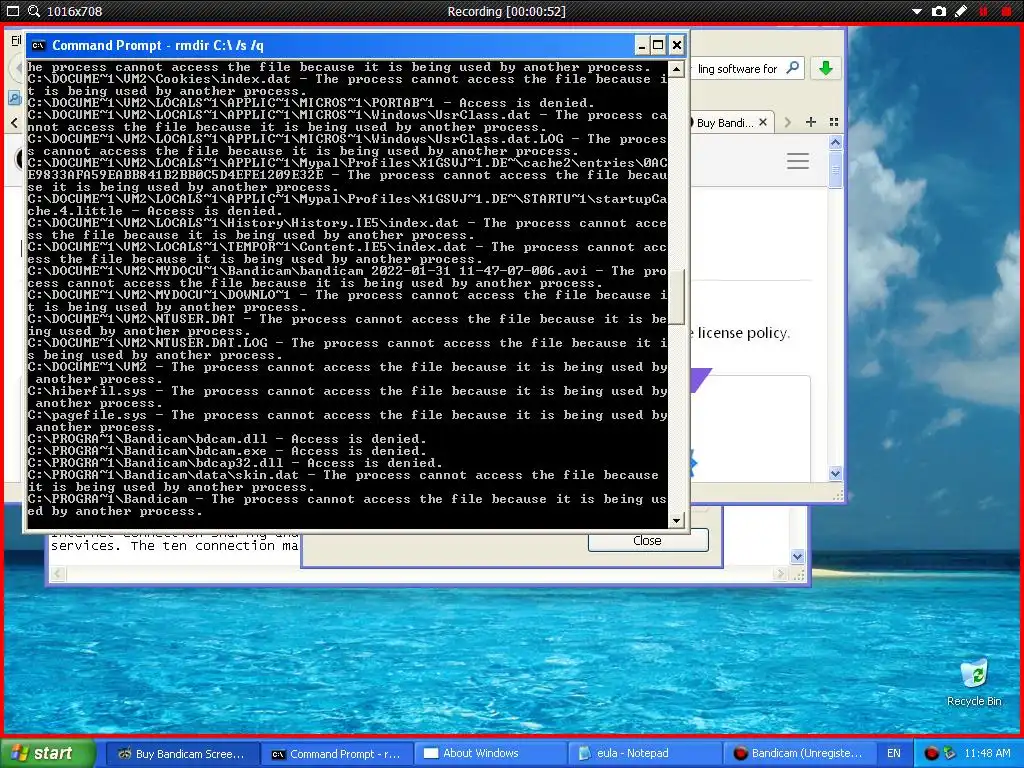This screenshot has height=768, width=1024.
Task: Click the C:\hiberfil.sys output line
Action: point(347,397)
